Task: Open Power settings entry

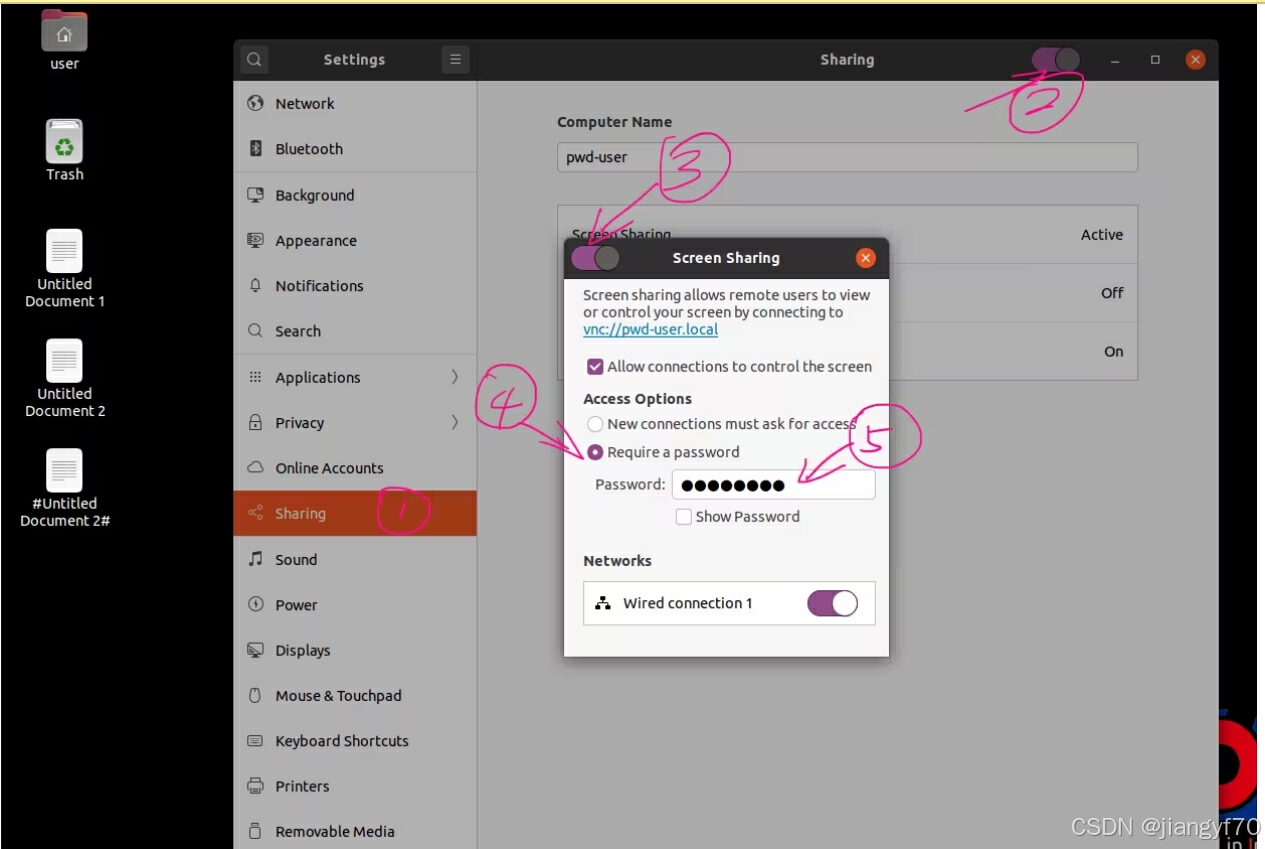Action: tap(355, 604)
